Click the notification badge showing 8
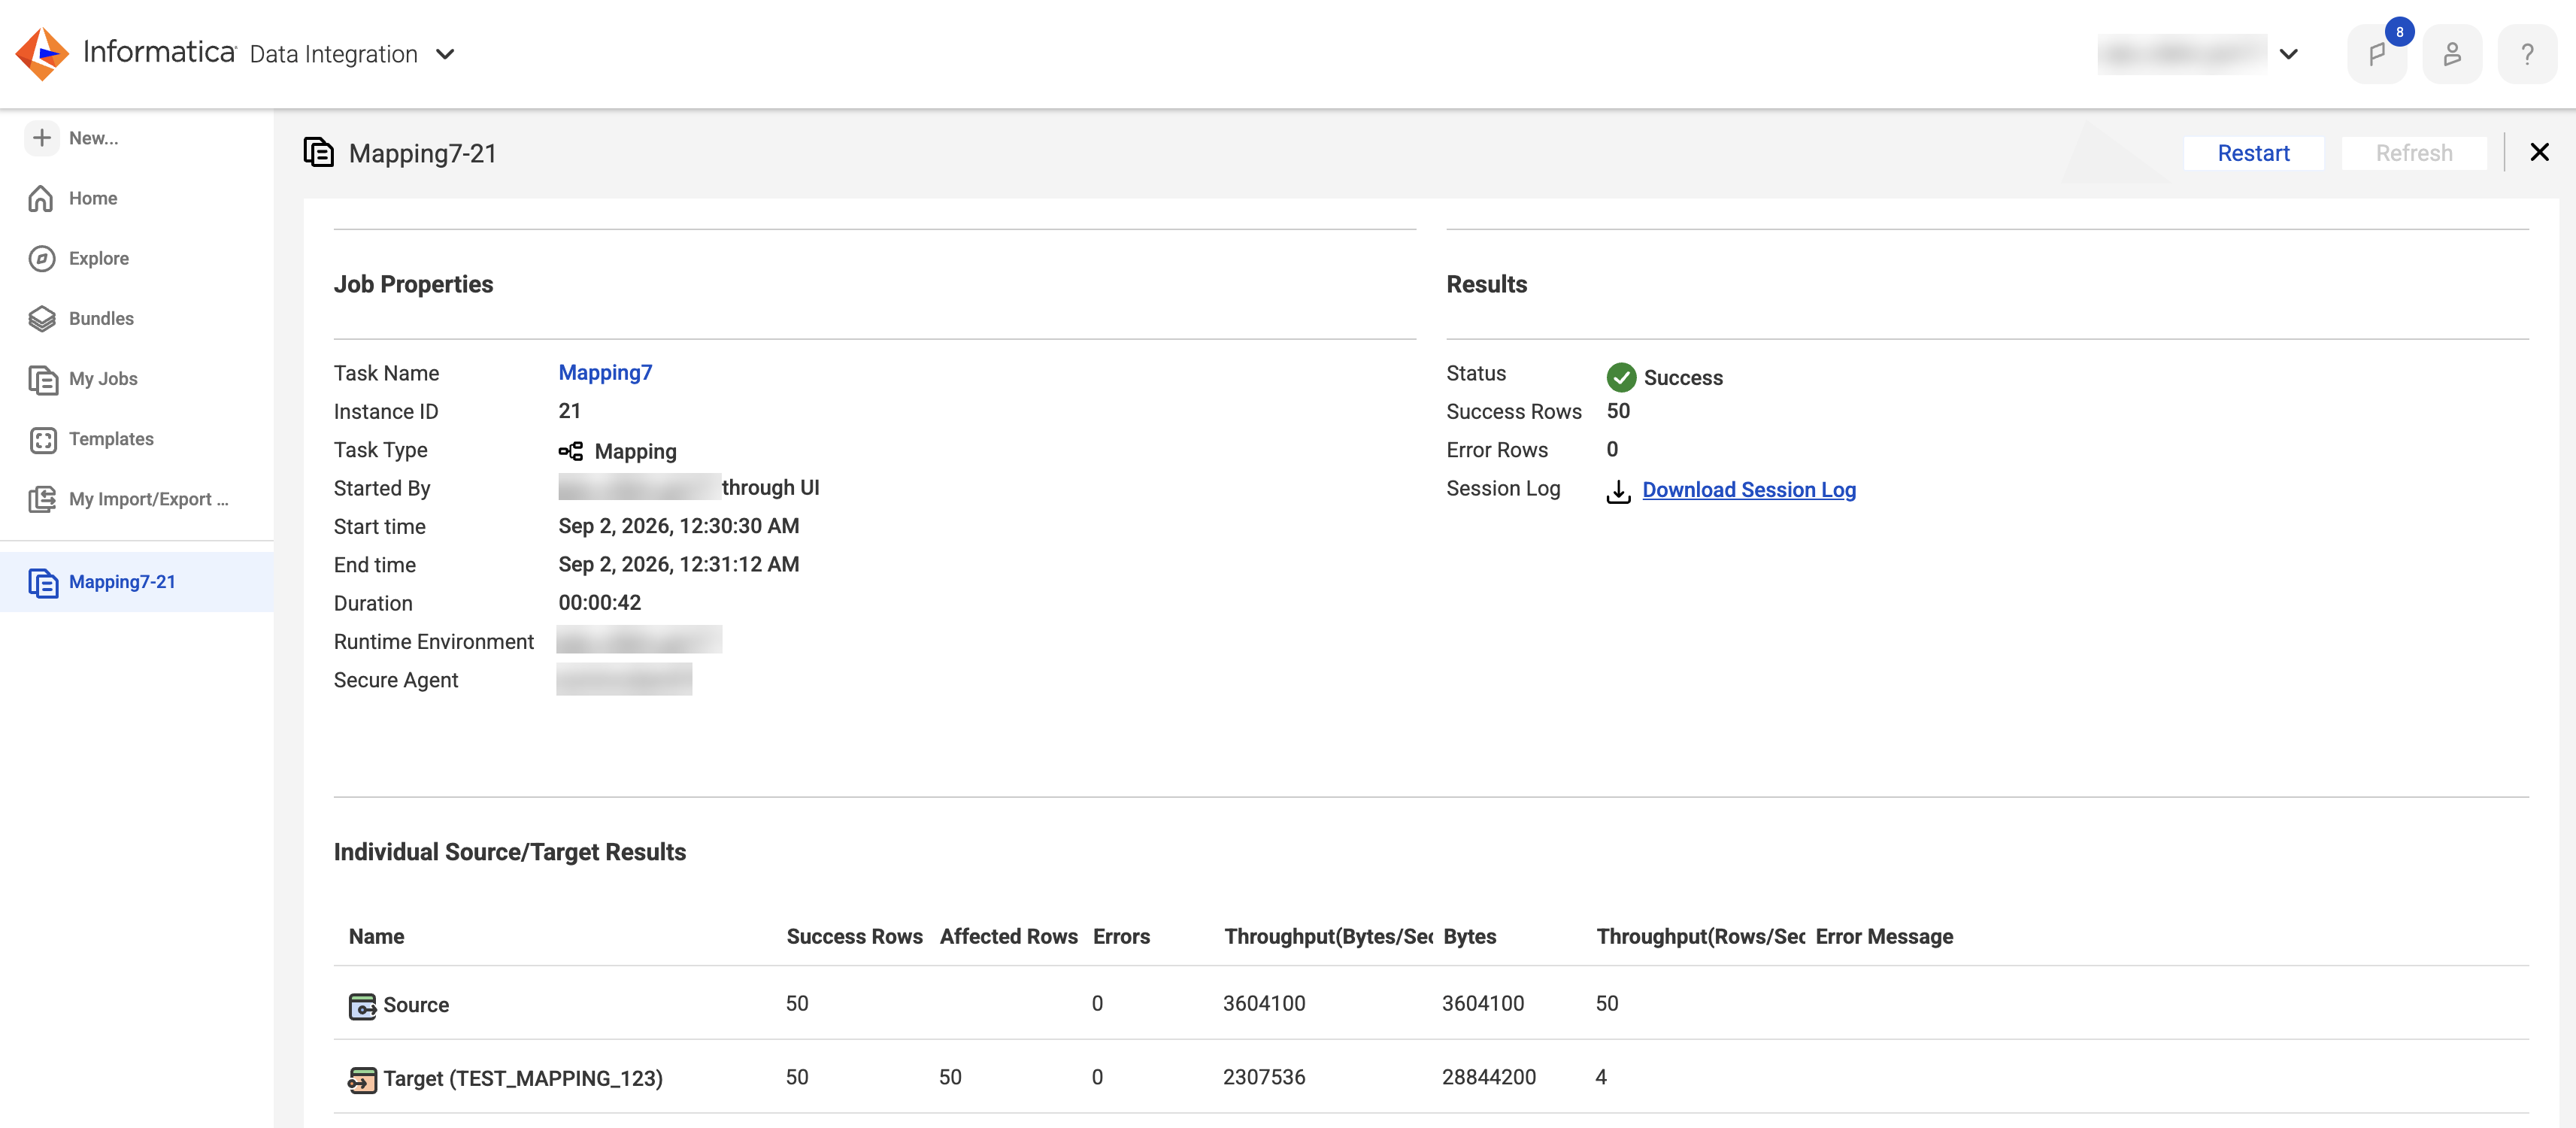This screenshot has width=2576, height=1128. click(x=2399, y=32)
